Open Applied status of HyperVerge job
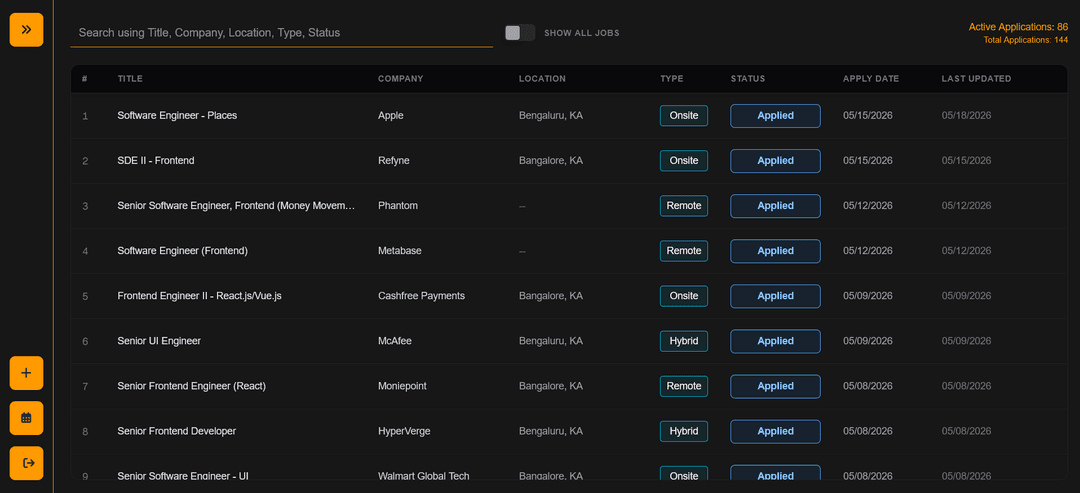1080x493 pixels. [x=776, y=431]
